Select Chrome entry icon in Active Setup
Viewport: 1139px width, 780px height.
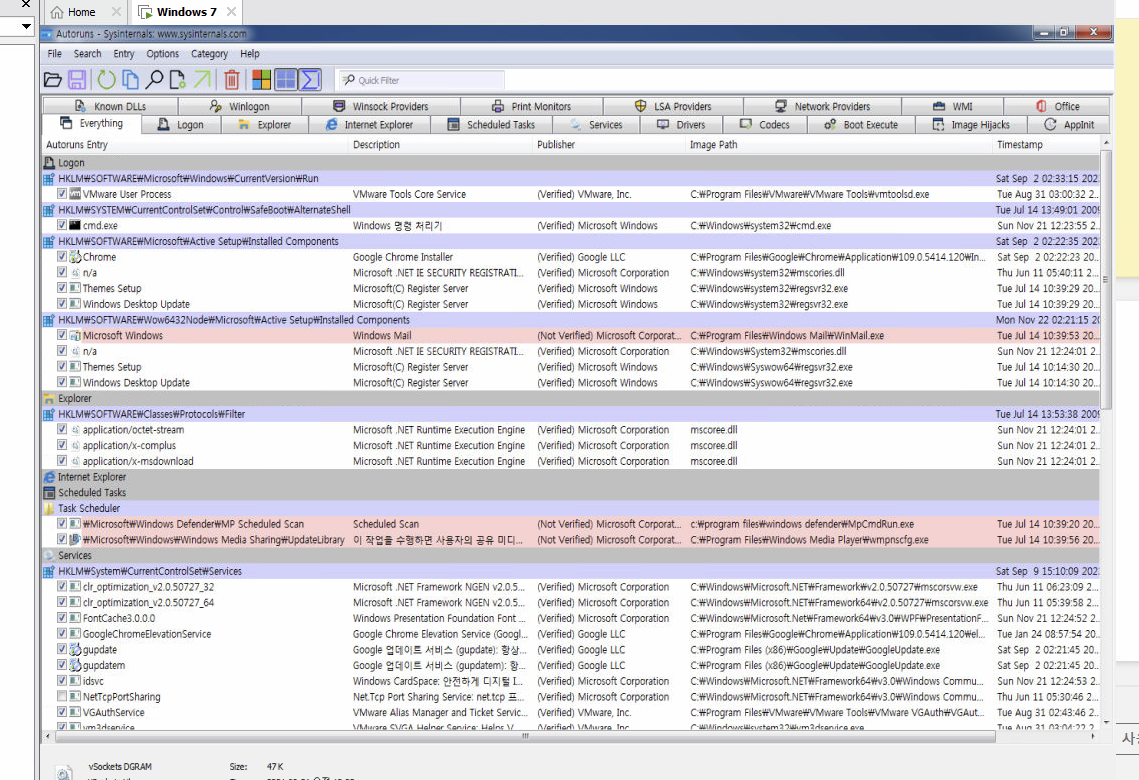75,257
